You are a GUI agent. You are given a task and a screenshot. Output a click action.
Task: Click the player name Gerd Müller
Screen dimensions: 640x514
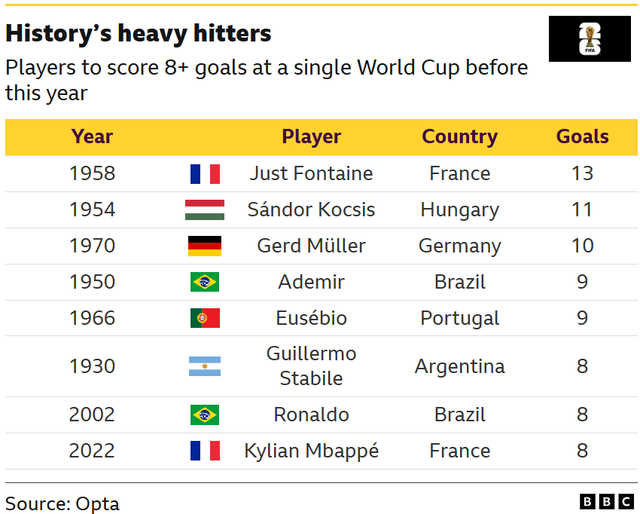(x=311, y=246)
